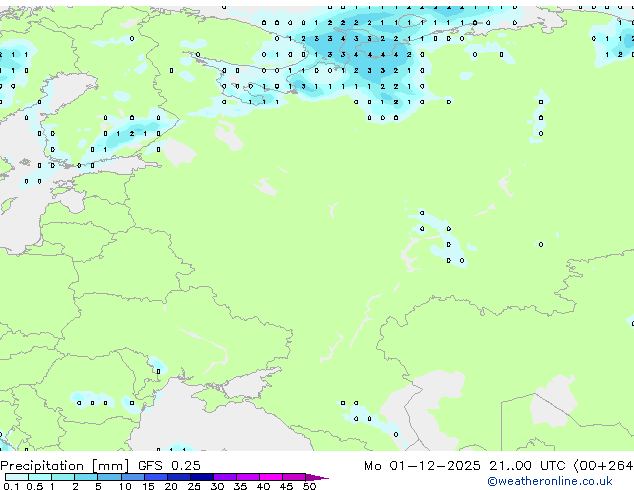This screenshot has width=634, height=490.
Task: Select the 35–40 mm legend swatch
Action: [247, 477]
